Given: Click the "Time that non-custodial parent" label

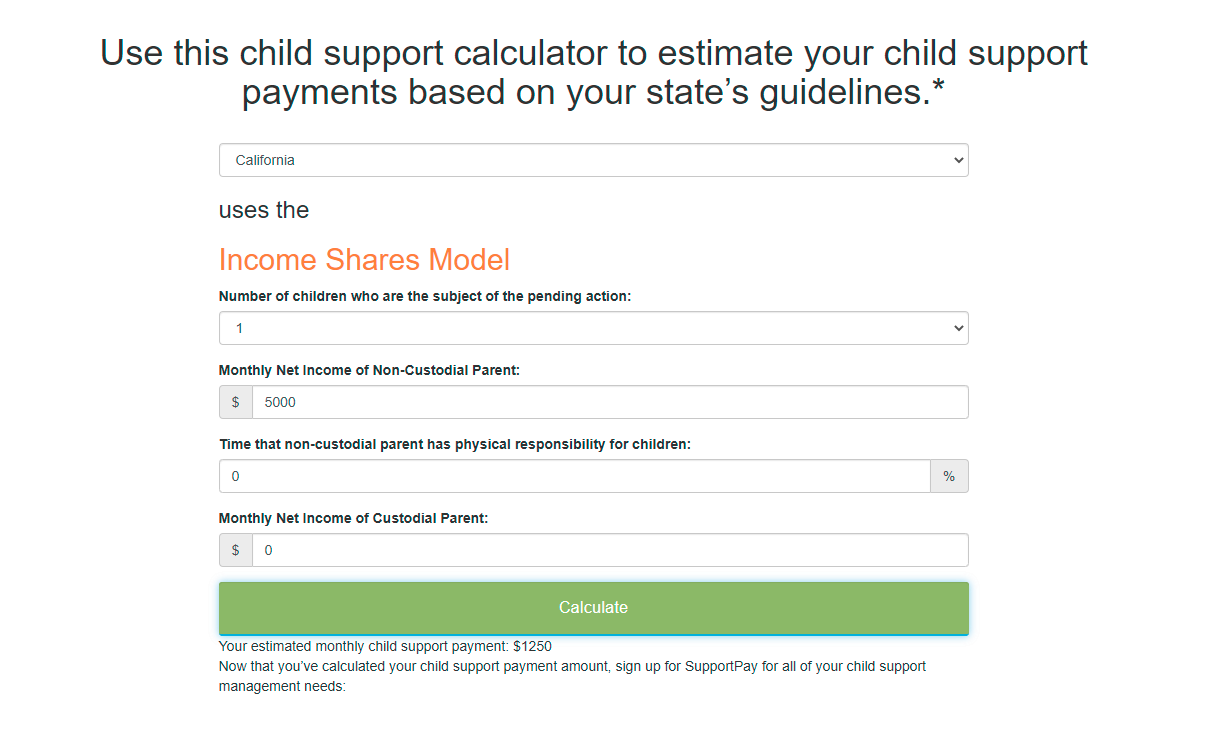Looking at the screenshot, I should [455, 444].
